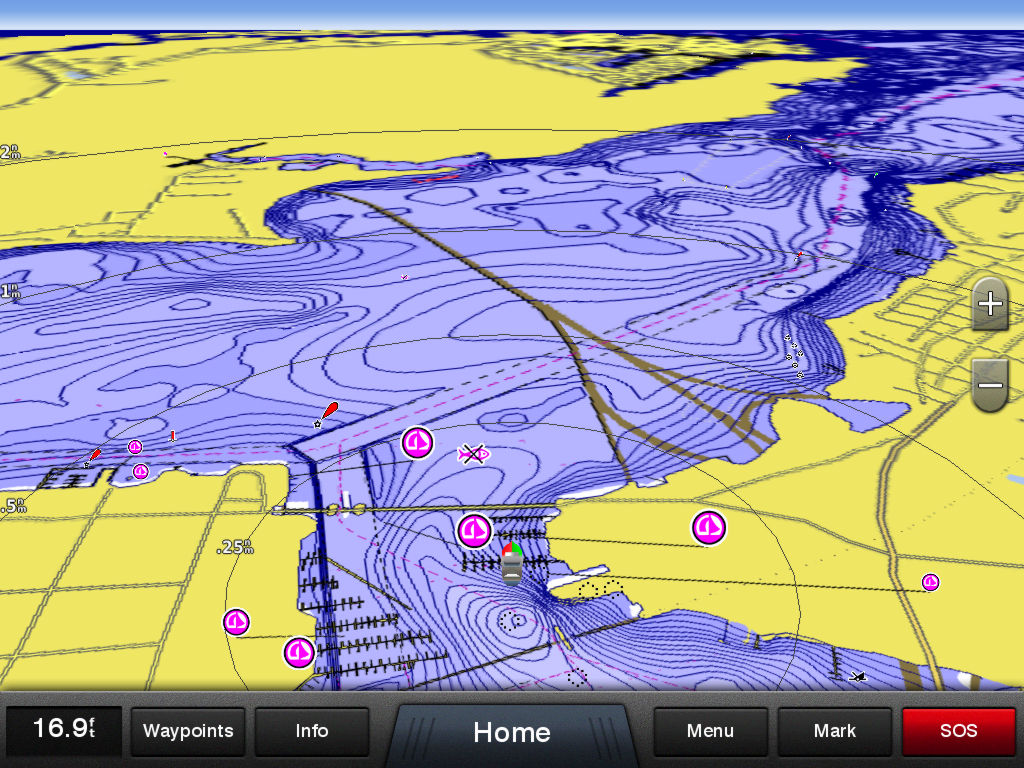Screen dimensions: 1024x768
Task: Tap the .5 nm range ring label
Action: coord(13,505)
